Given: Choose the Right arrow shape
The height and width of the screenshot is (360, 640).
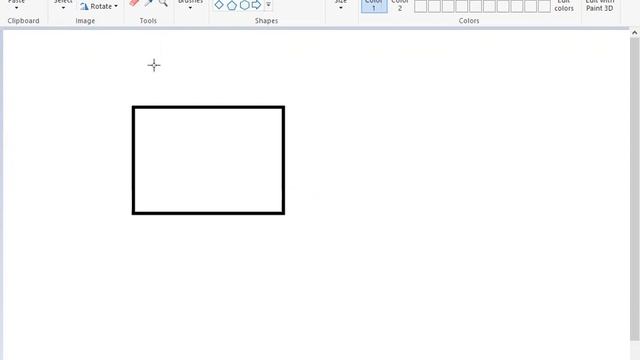Looking at the screenshot, I should 256,5.
